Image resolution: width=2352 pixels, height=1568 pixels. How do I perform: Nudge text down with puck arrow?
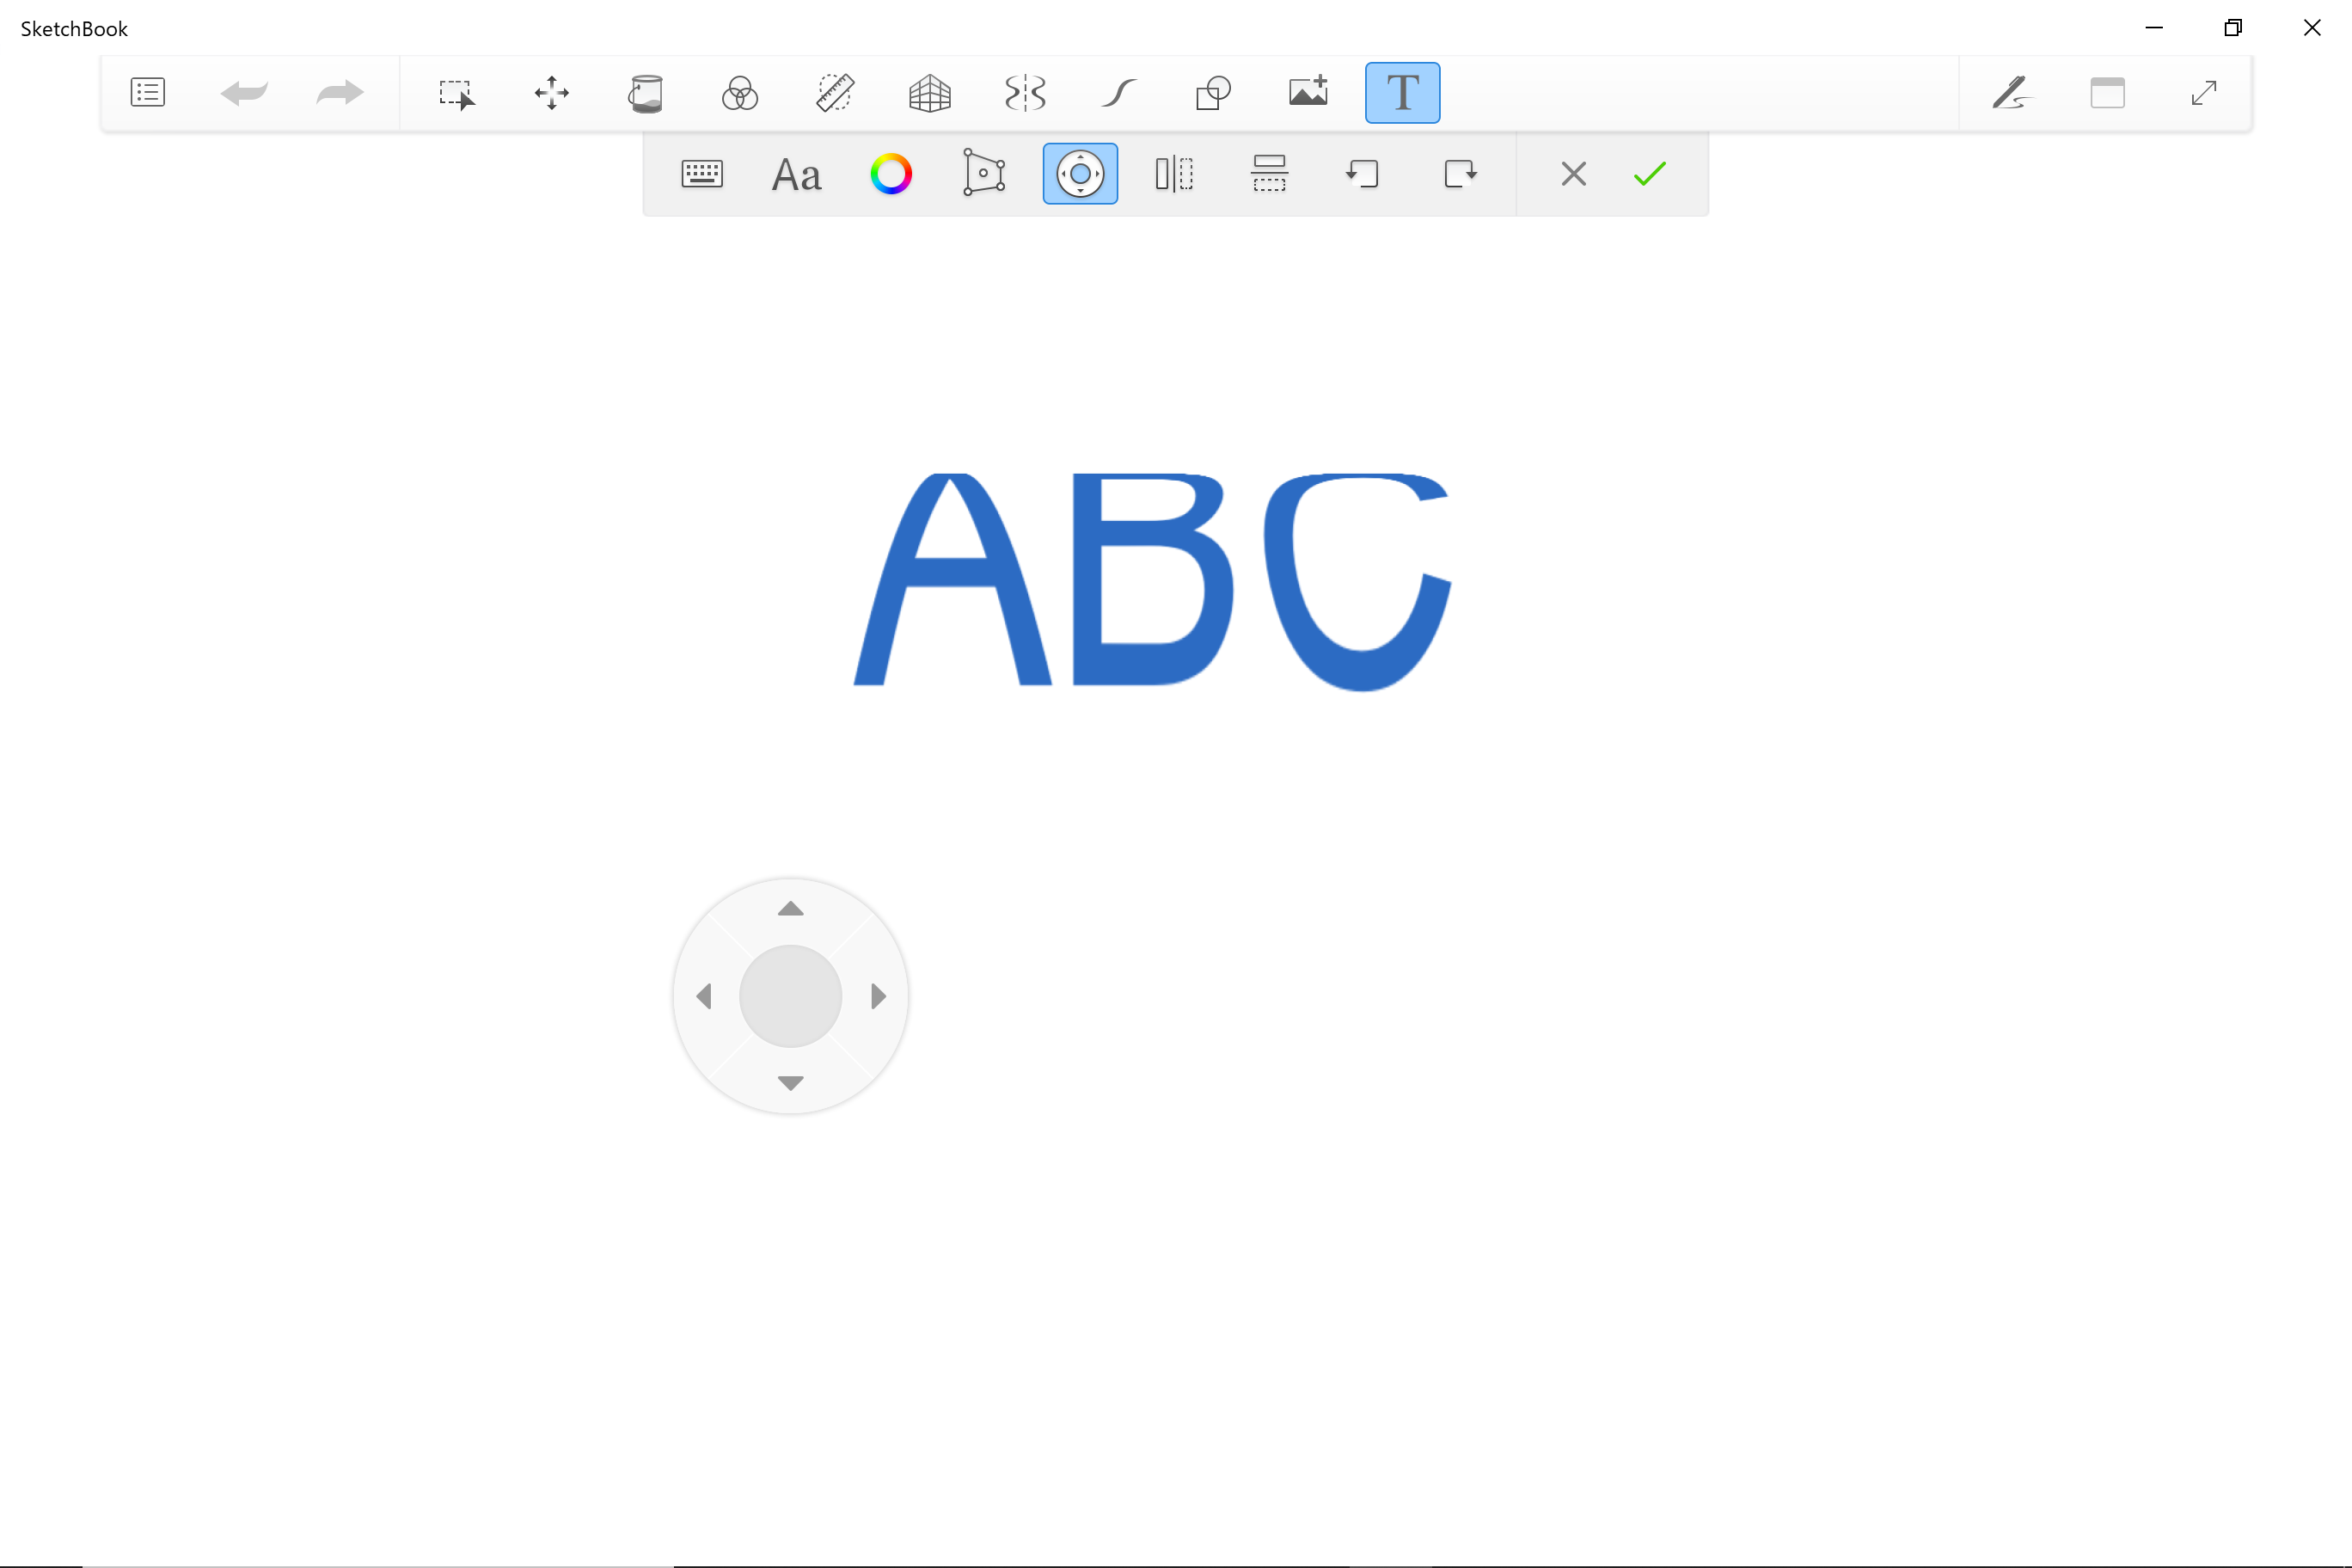[791, 1083]
